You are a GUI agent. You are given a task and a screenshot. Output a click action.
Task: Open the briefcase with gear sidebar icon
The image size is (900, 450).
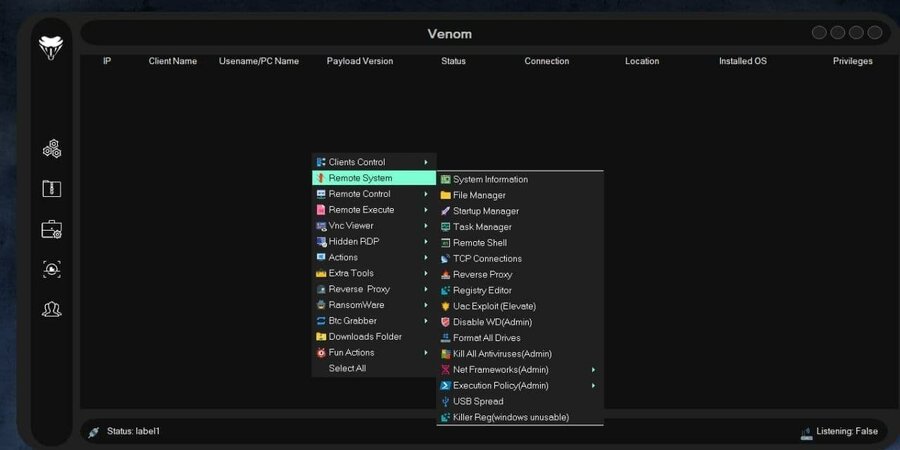point(52,230)
